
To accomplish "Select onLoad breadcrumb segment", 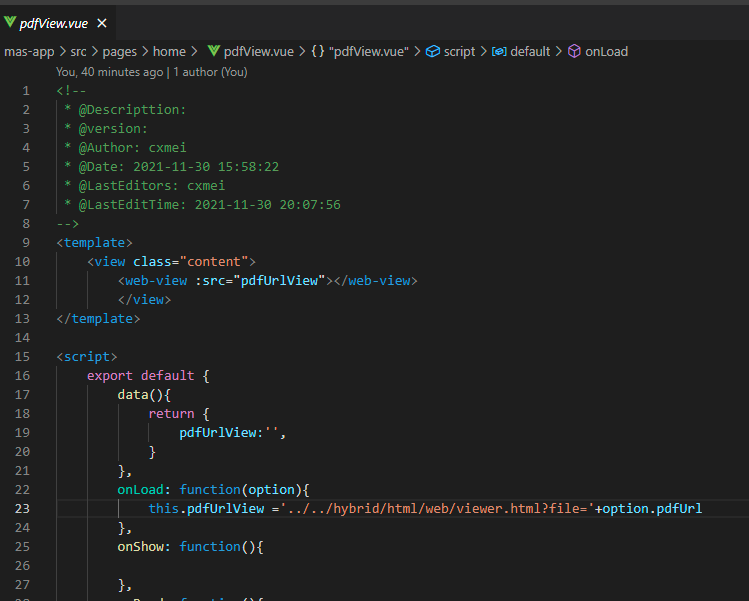I will (607, 52).
